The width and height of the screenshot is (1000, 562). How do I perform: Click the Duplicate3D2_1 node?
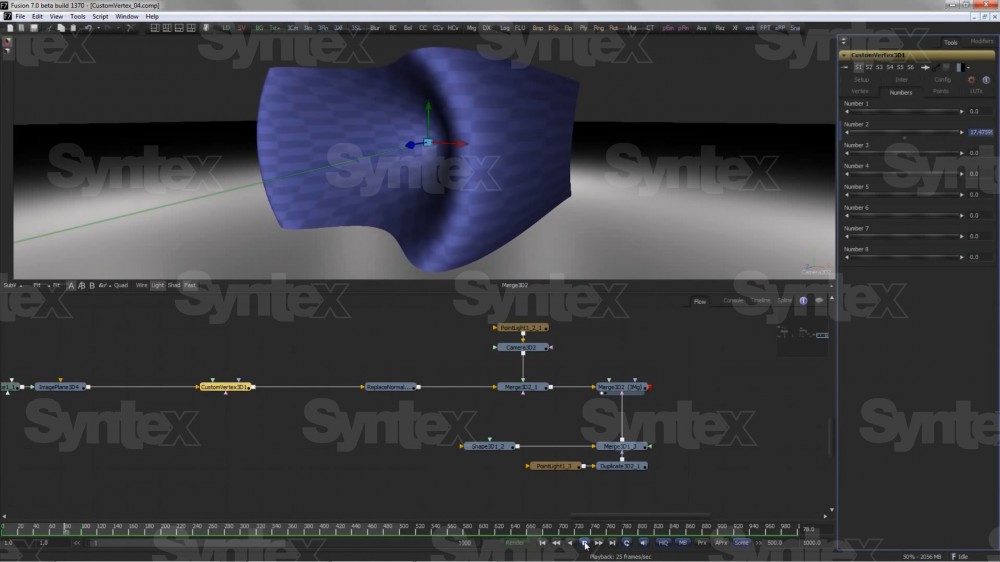point(622,466)
